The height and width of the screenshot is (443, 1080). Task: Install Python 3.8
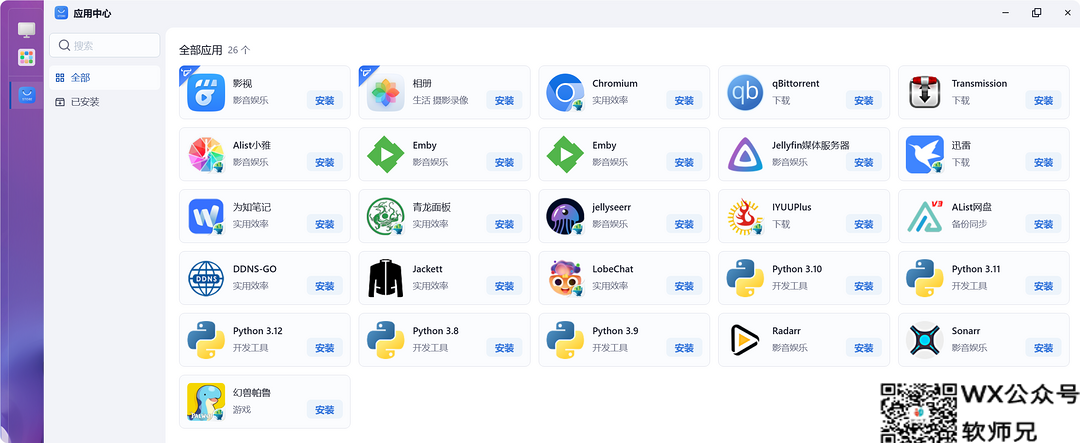[504, 349]
